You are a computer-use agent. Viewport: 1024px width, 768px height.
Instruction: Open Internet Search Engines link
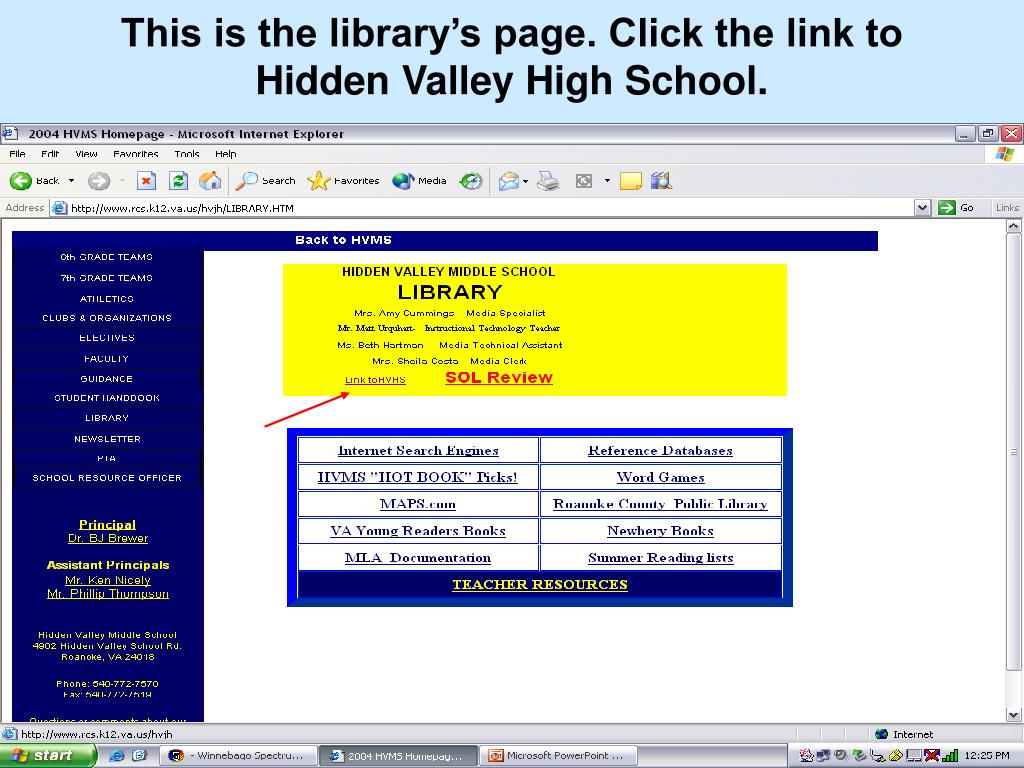(418, 451)
